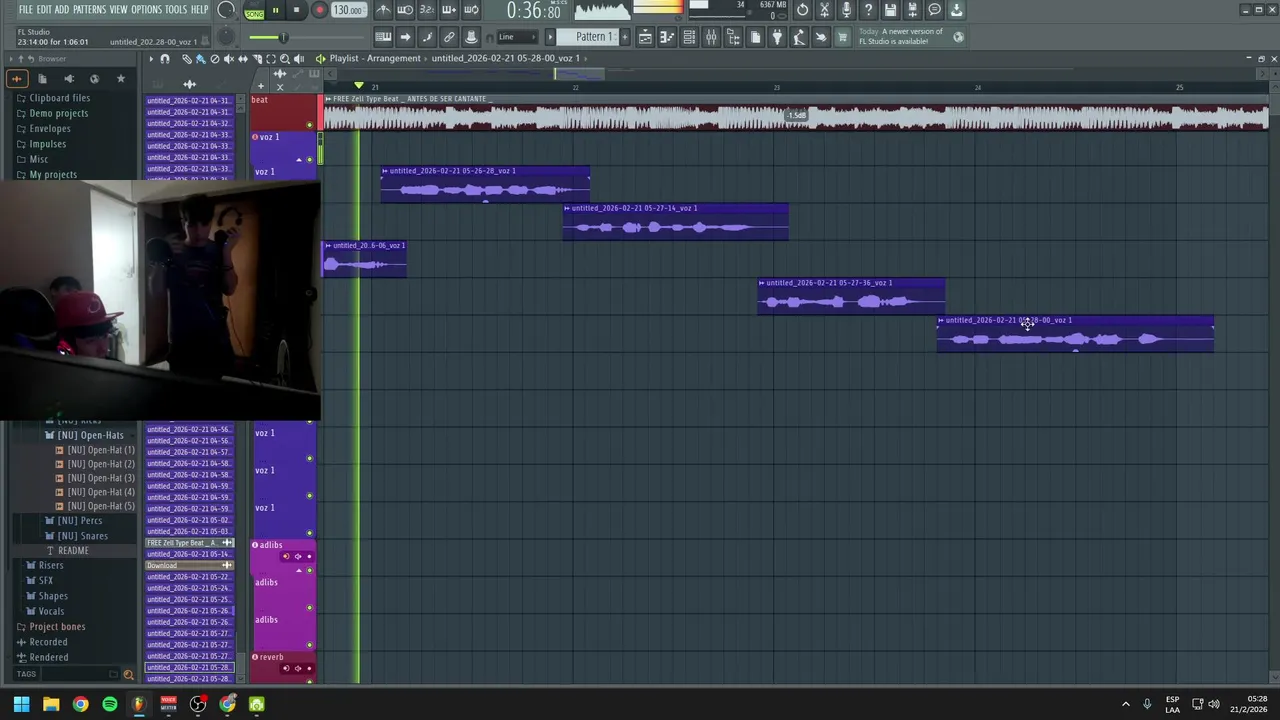Save project with the floppy disk icon

coord(890,10)
